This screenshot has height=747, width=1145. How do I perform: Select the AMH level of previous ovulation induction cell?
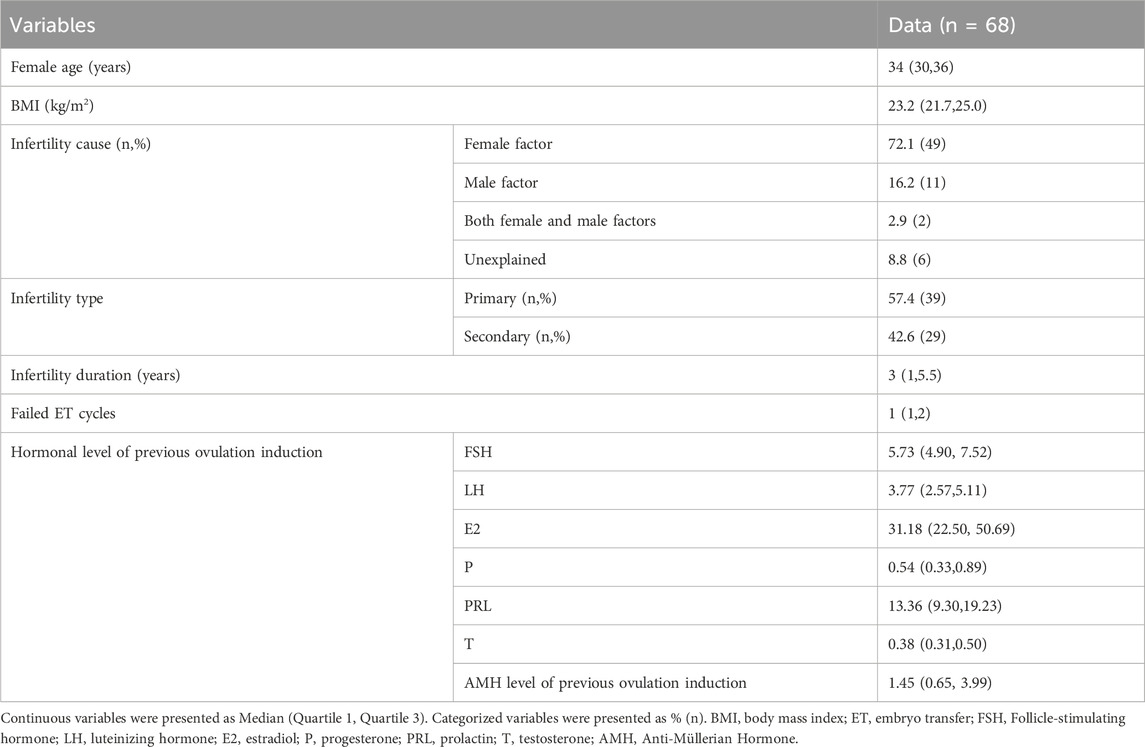(x=605, y=682)
